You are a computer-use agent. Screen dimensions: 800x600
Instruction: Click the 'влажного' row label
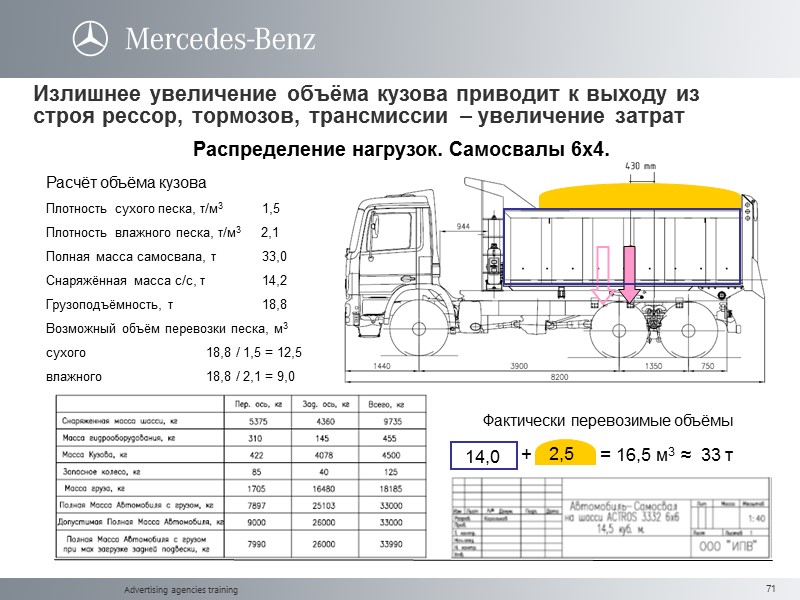tap(73, 377)
